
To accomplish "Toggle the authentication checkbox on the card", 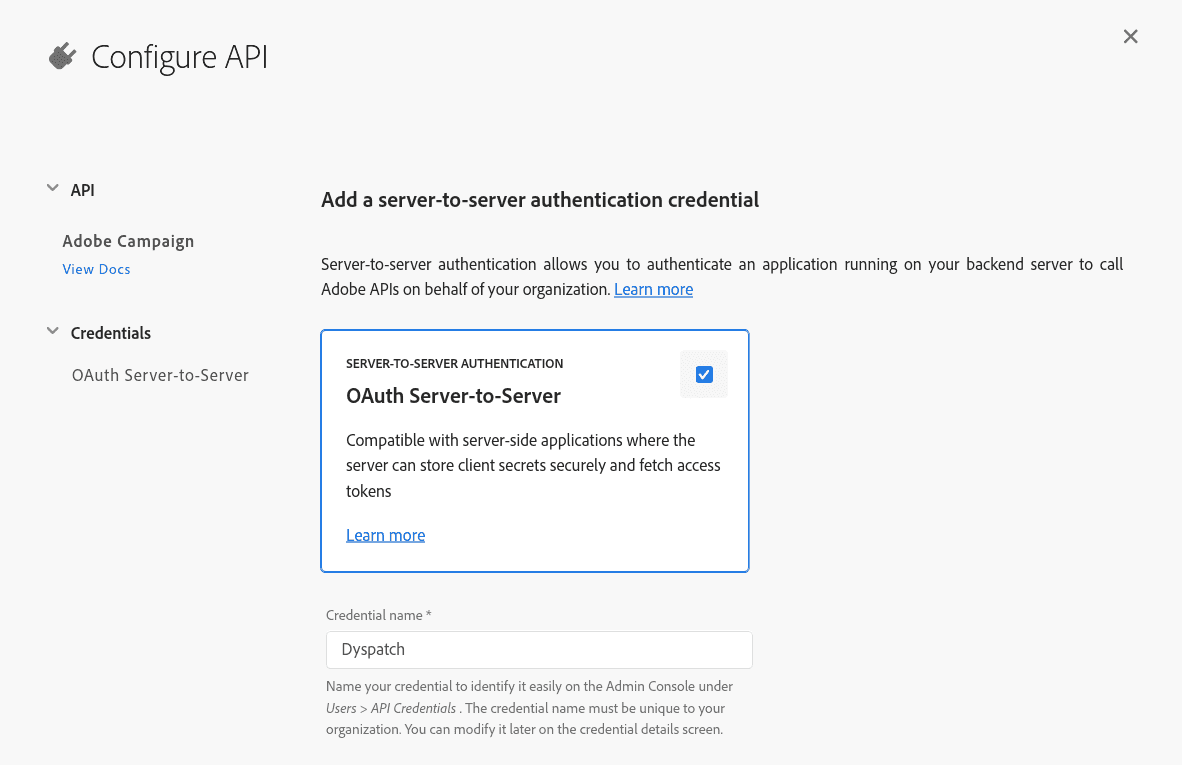I will point(704,373).
